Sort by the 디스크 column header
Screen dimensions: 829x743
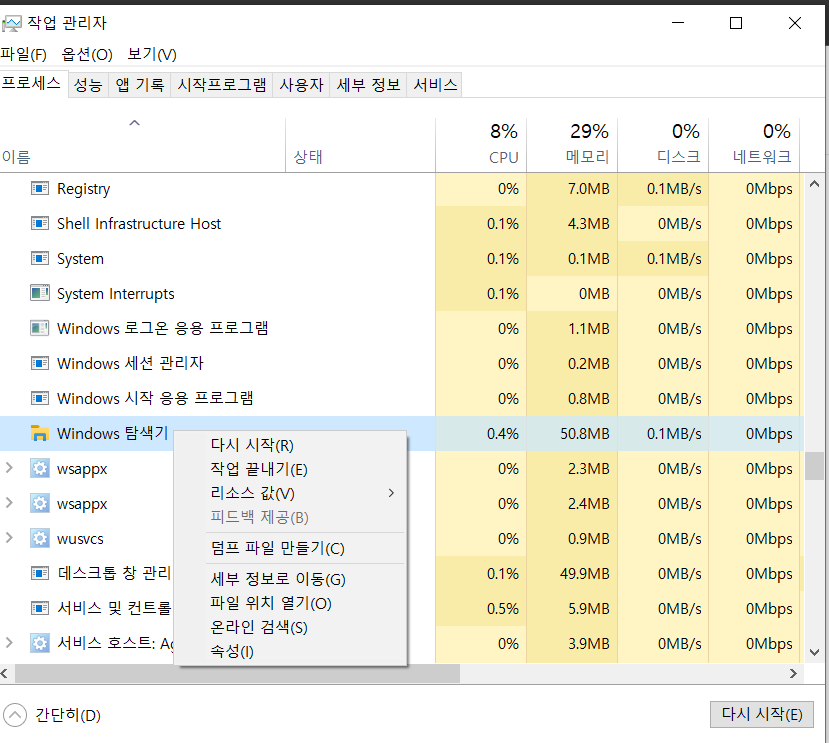point(663,145)
